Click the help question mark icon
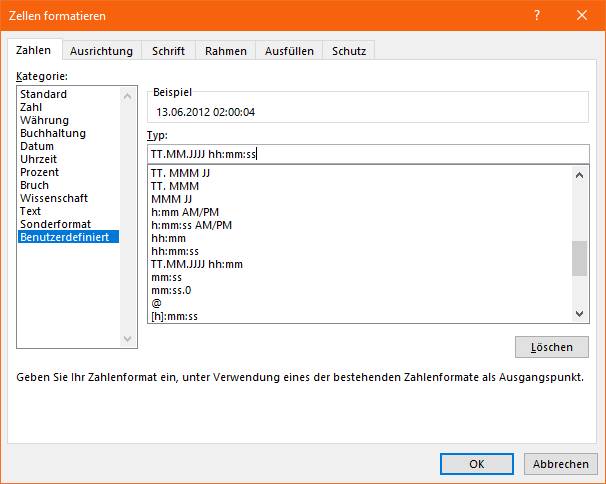Image resolution: width=606 pixels, height=484 pixels. pyautogui.click(x=537, y=15)
